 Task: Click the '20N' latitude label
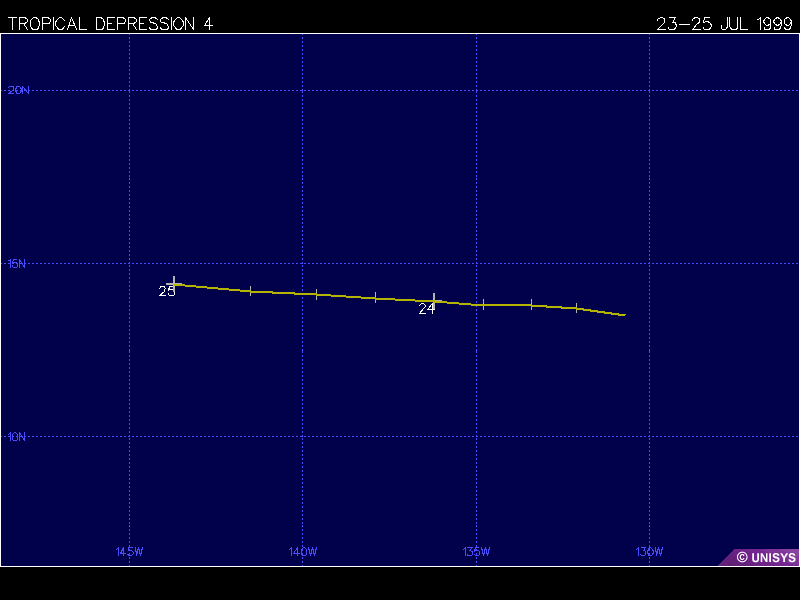pos(18,90)
